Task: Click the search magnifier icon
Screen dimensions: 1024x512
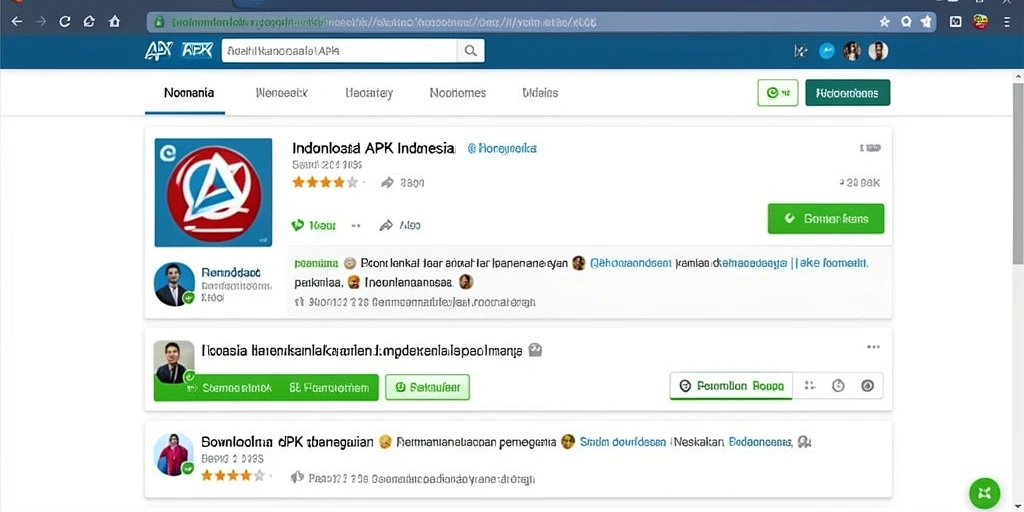Action: pos(470,50)
